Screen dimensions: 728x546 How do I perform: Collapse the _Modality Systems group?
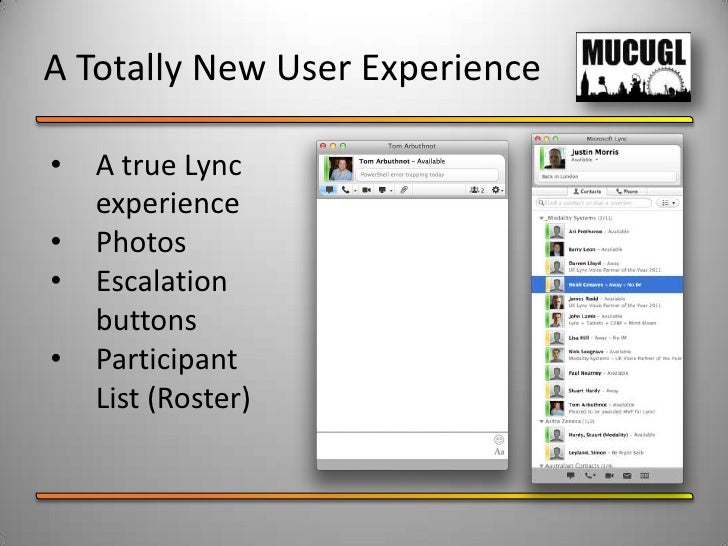(x=541, y=218)
